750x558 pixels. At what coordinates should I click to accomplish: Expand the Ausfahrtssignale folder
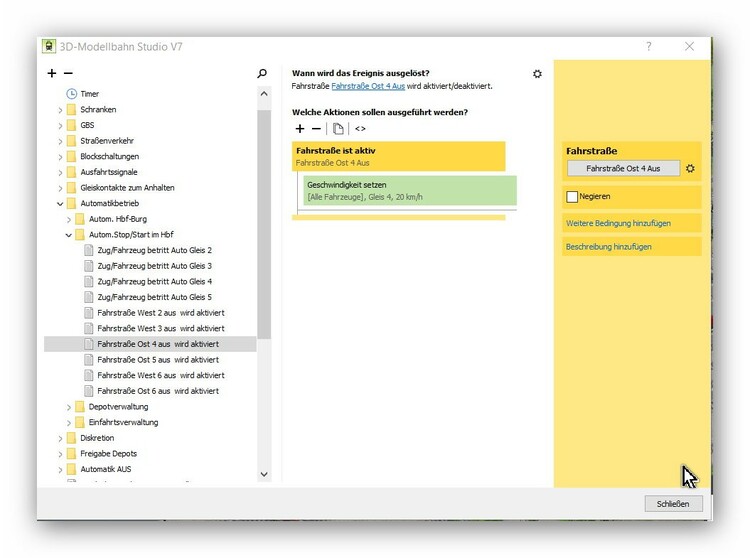pos(60,173)
